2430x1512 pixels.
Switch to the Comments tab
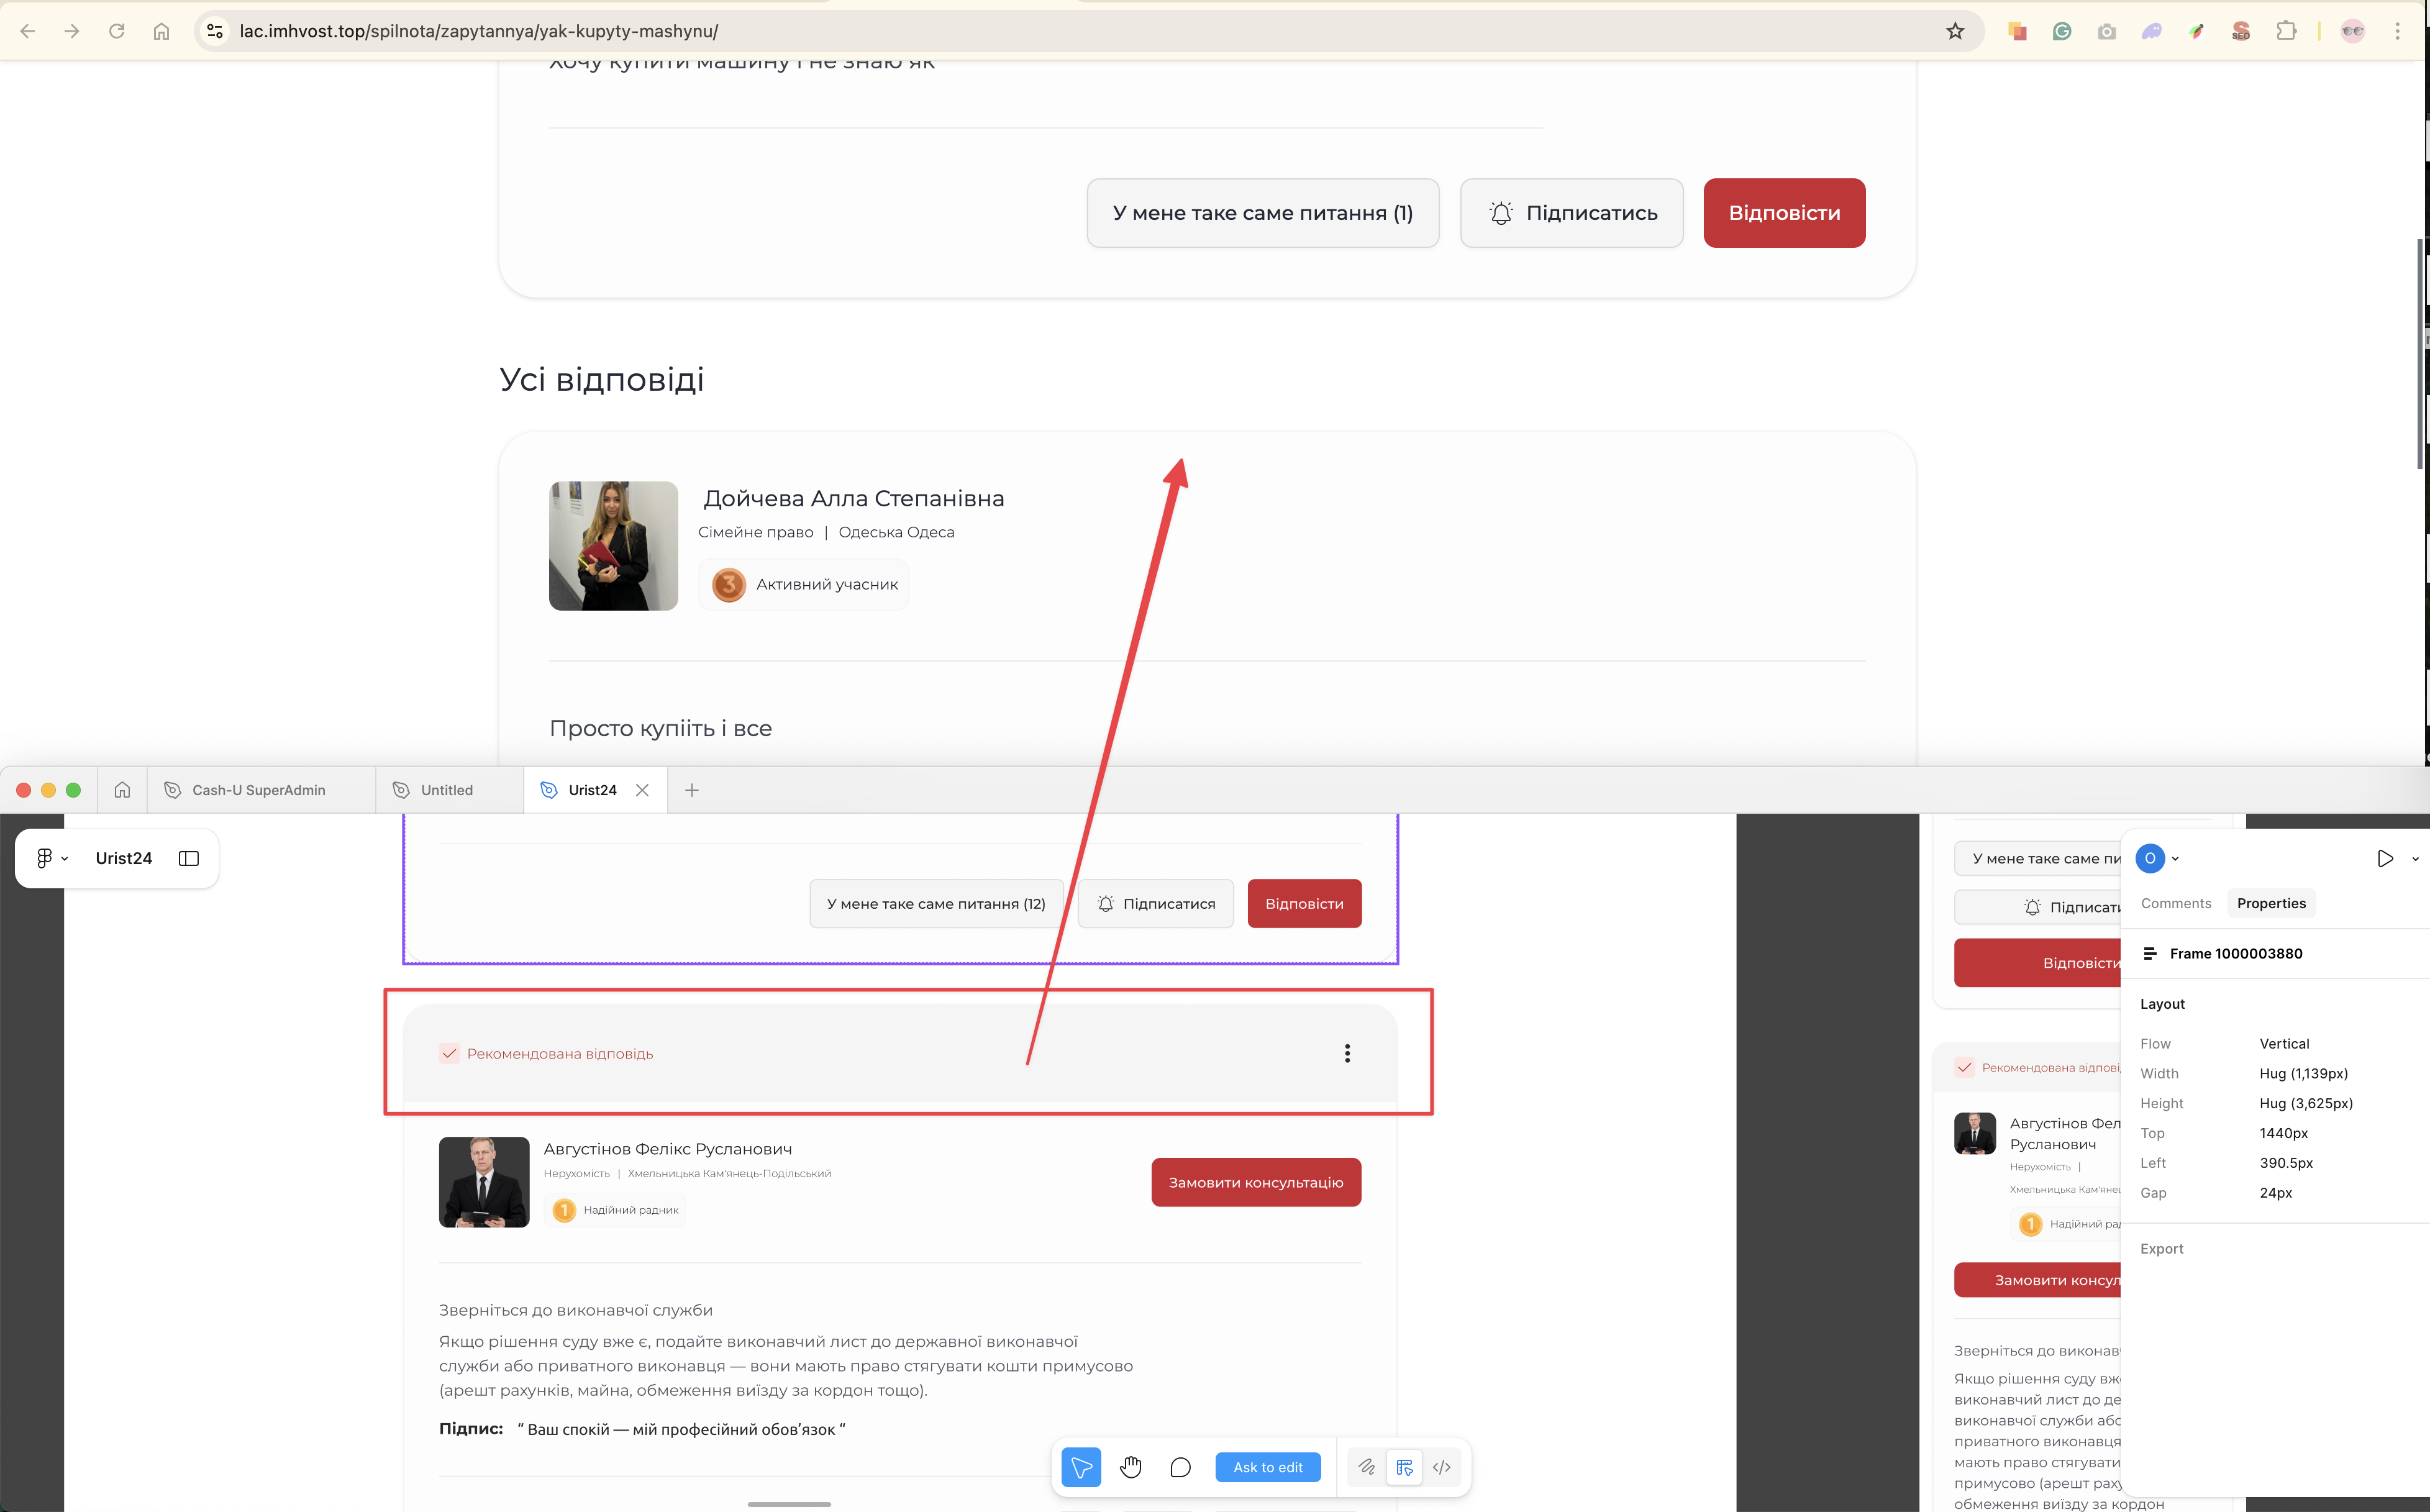pyautogui.click(x=2175, y=903)
